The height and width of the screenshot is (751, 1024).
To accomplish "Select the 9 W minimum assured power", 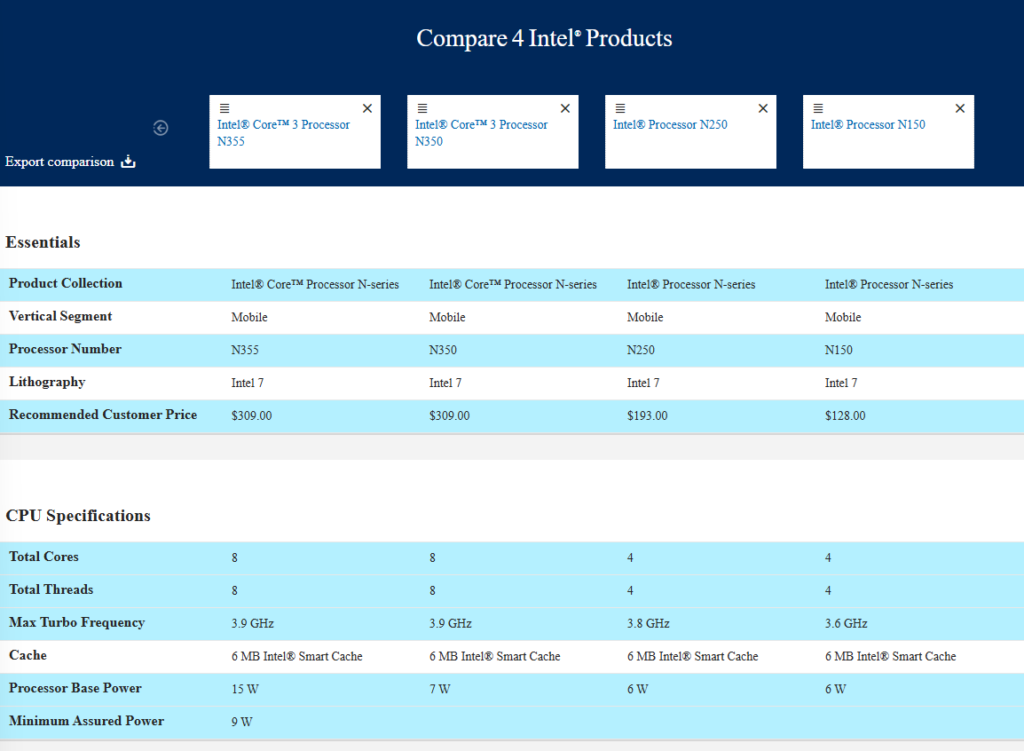I will coord(242,722).
